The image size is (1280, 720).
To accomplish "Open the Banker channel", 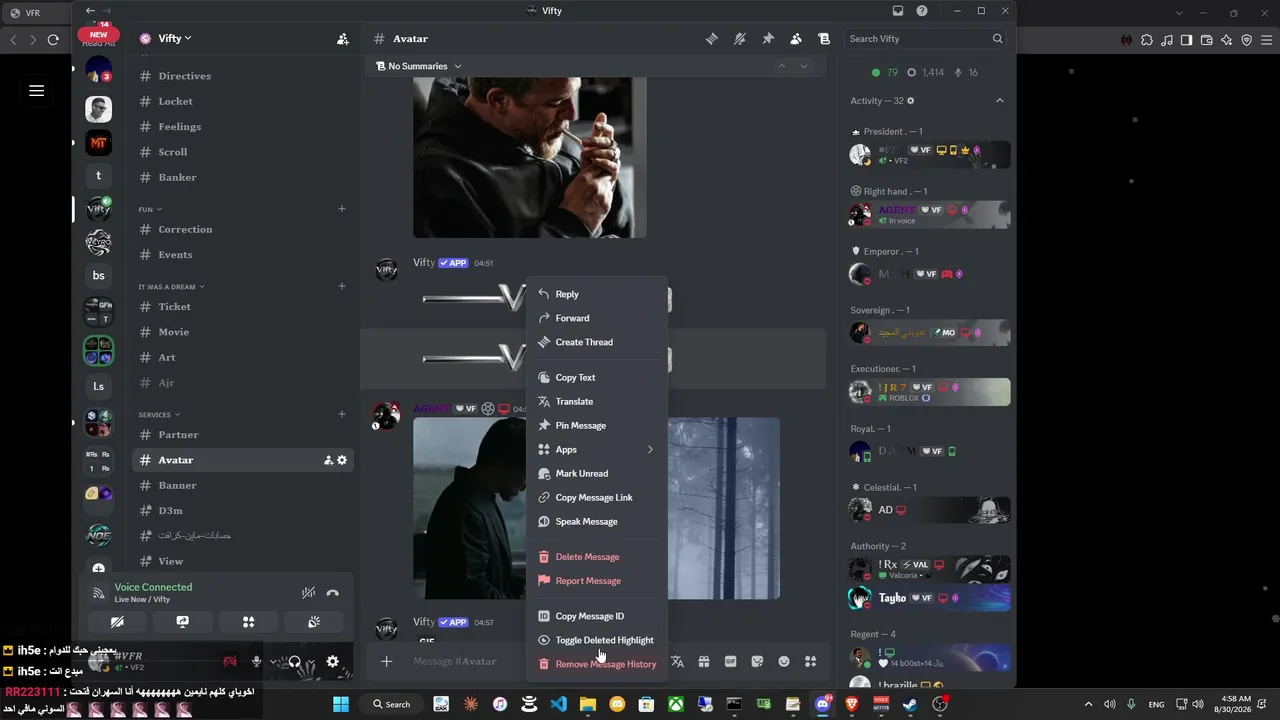I will [x=242, y=177].
